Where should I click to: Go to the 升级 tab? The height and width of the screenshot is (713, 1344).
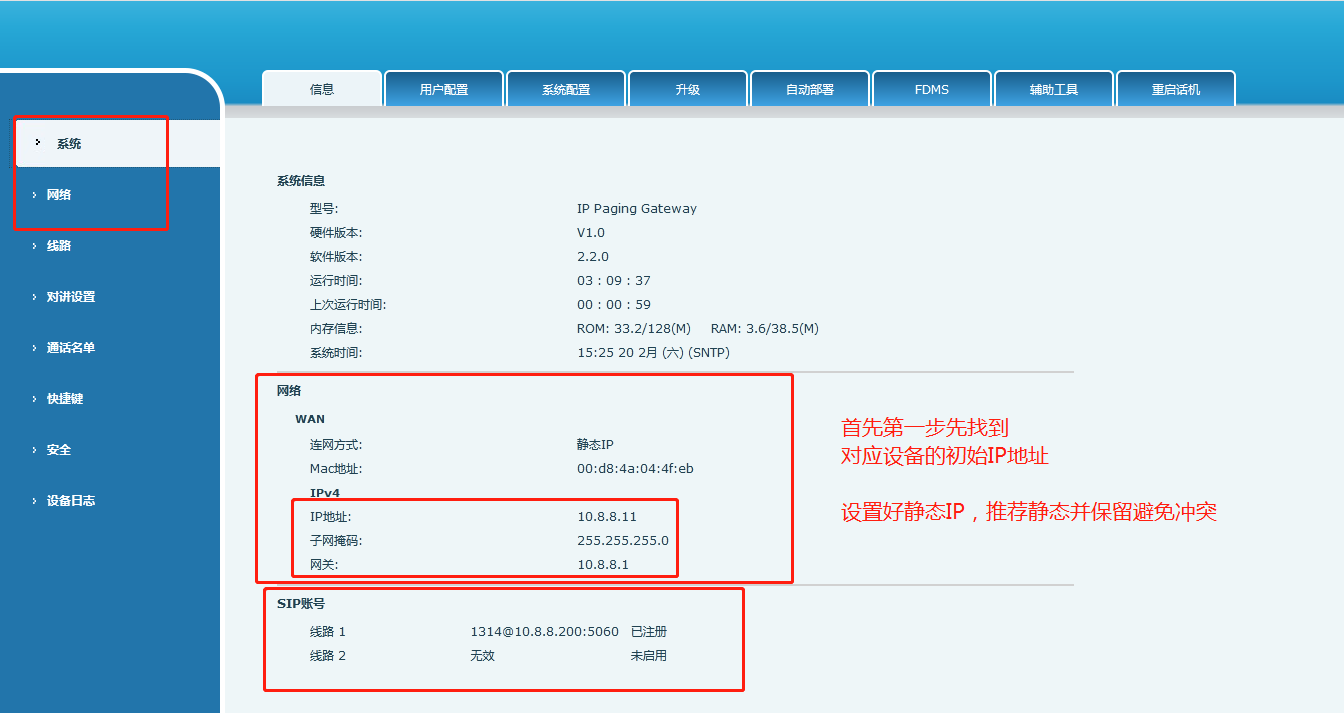(x=688, y=89)
